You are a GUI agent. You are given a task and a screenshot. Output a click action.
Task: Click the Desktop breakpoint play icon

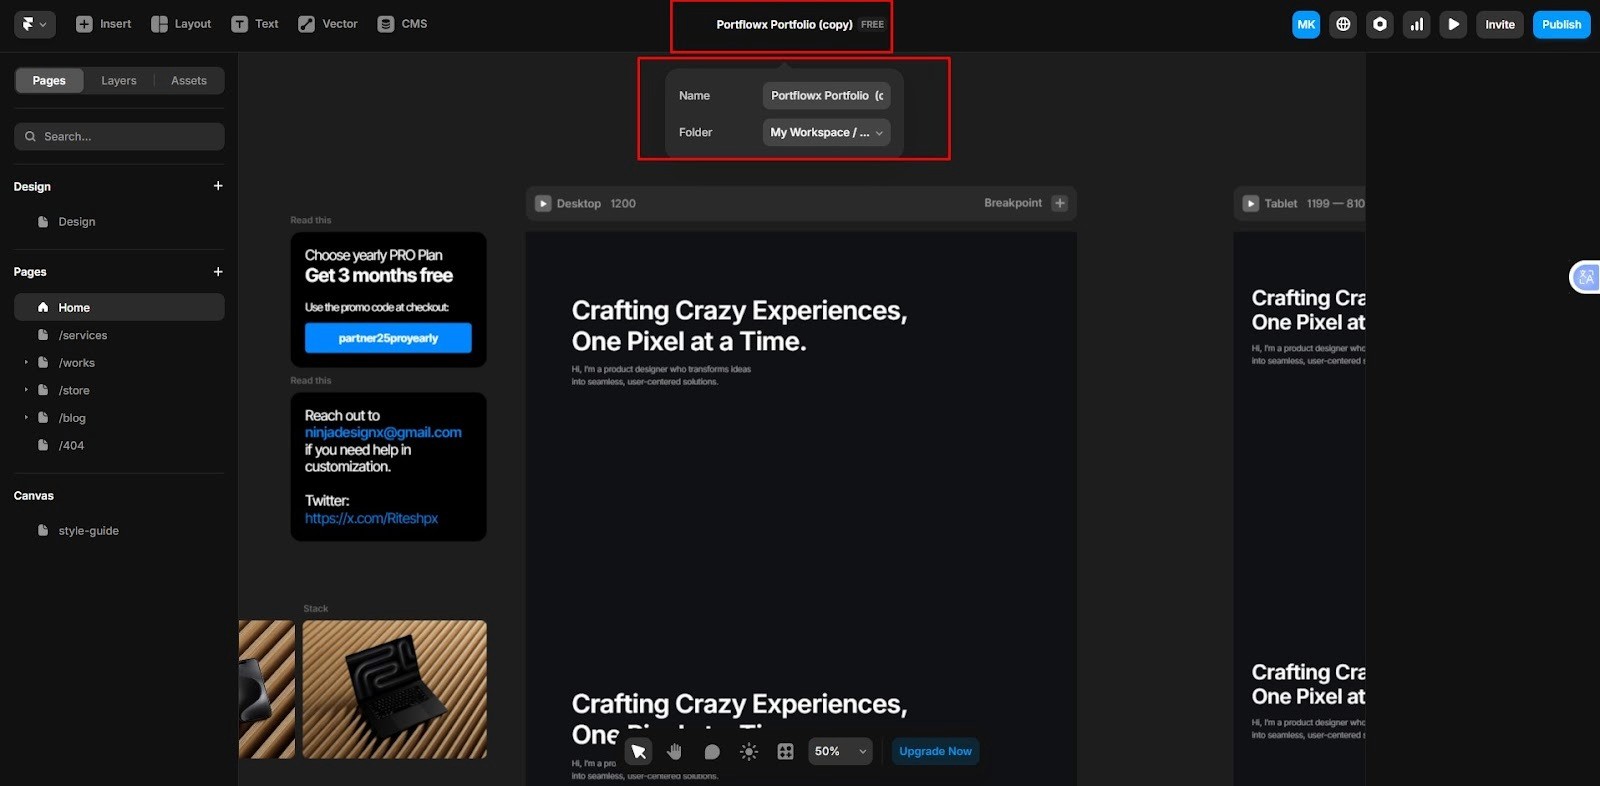pos(543,203)
